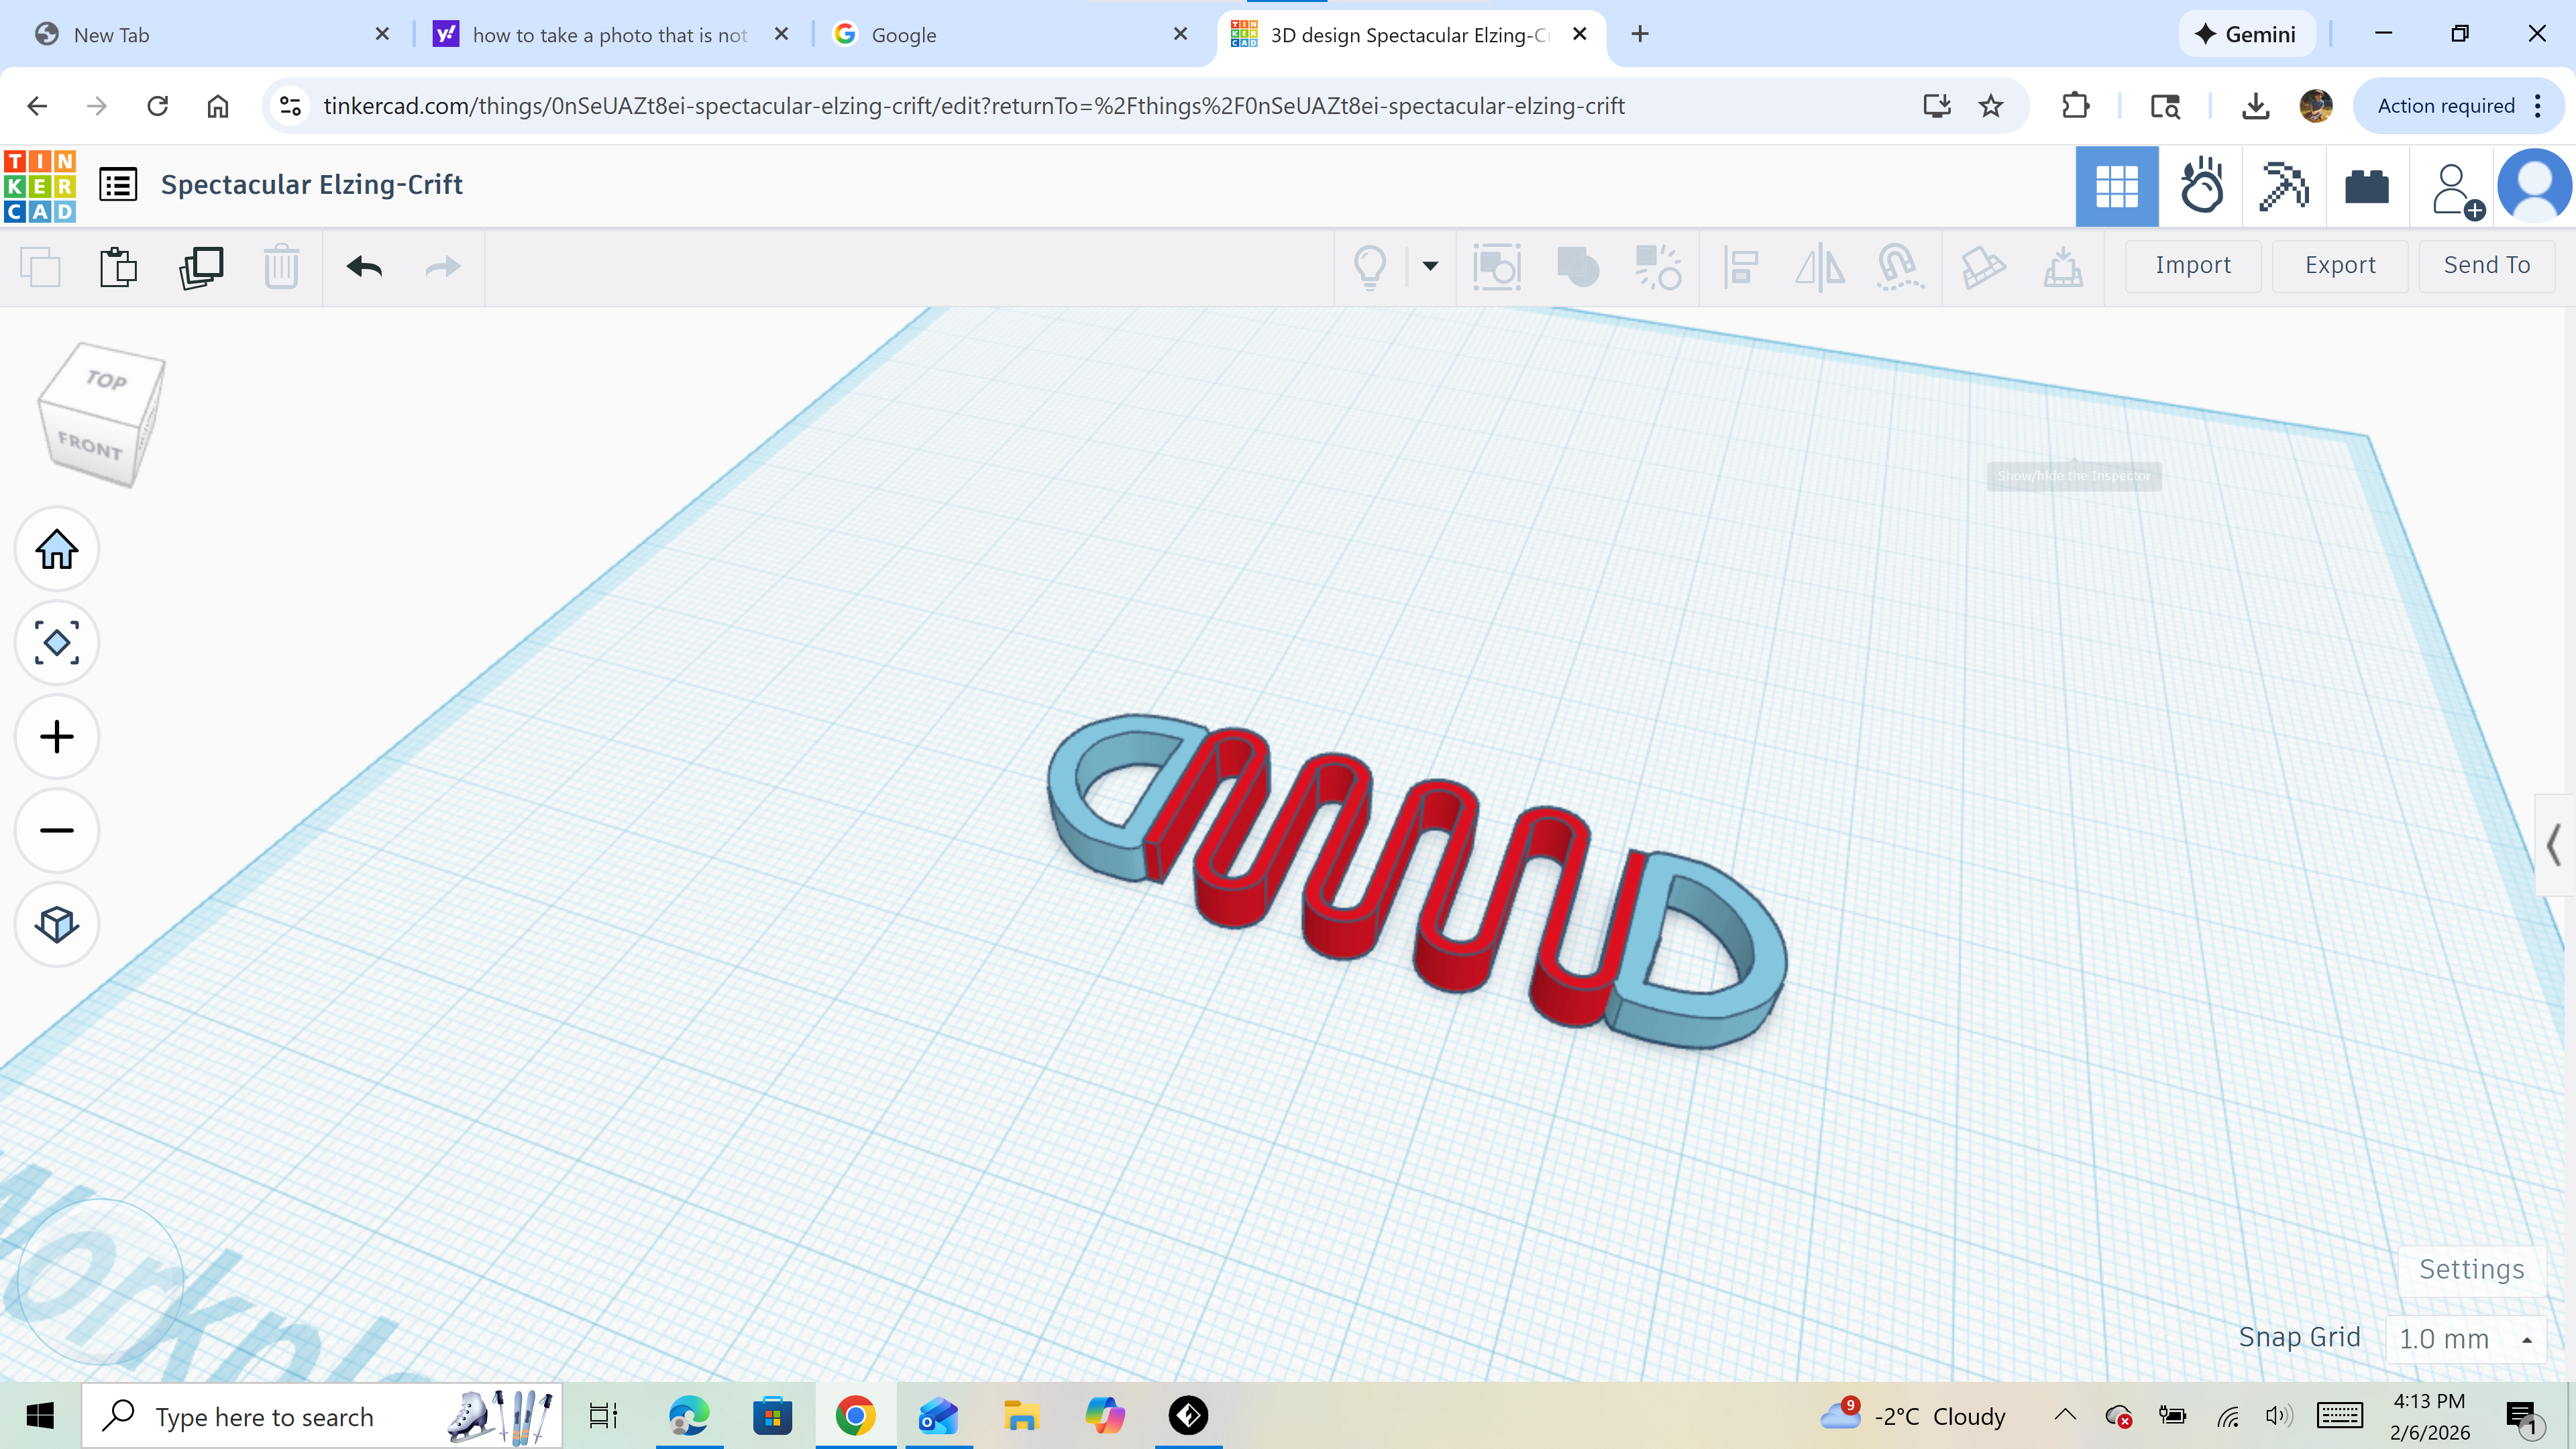Click the browser home icon

click(218, 106)
